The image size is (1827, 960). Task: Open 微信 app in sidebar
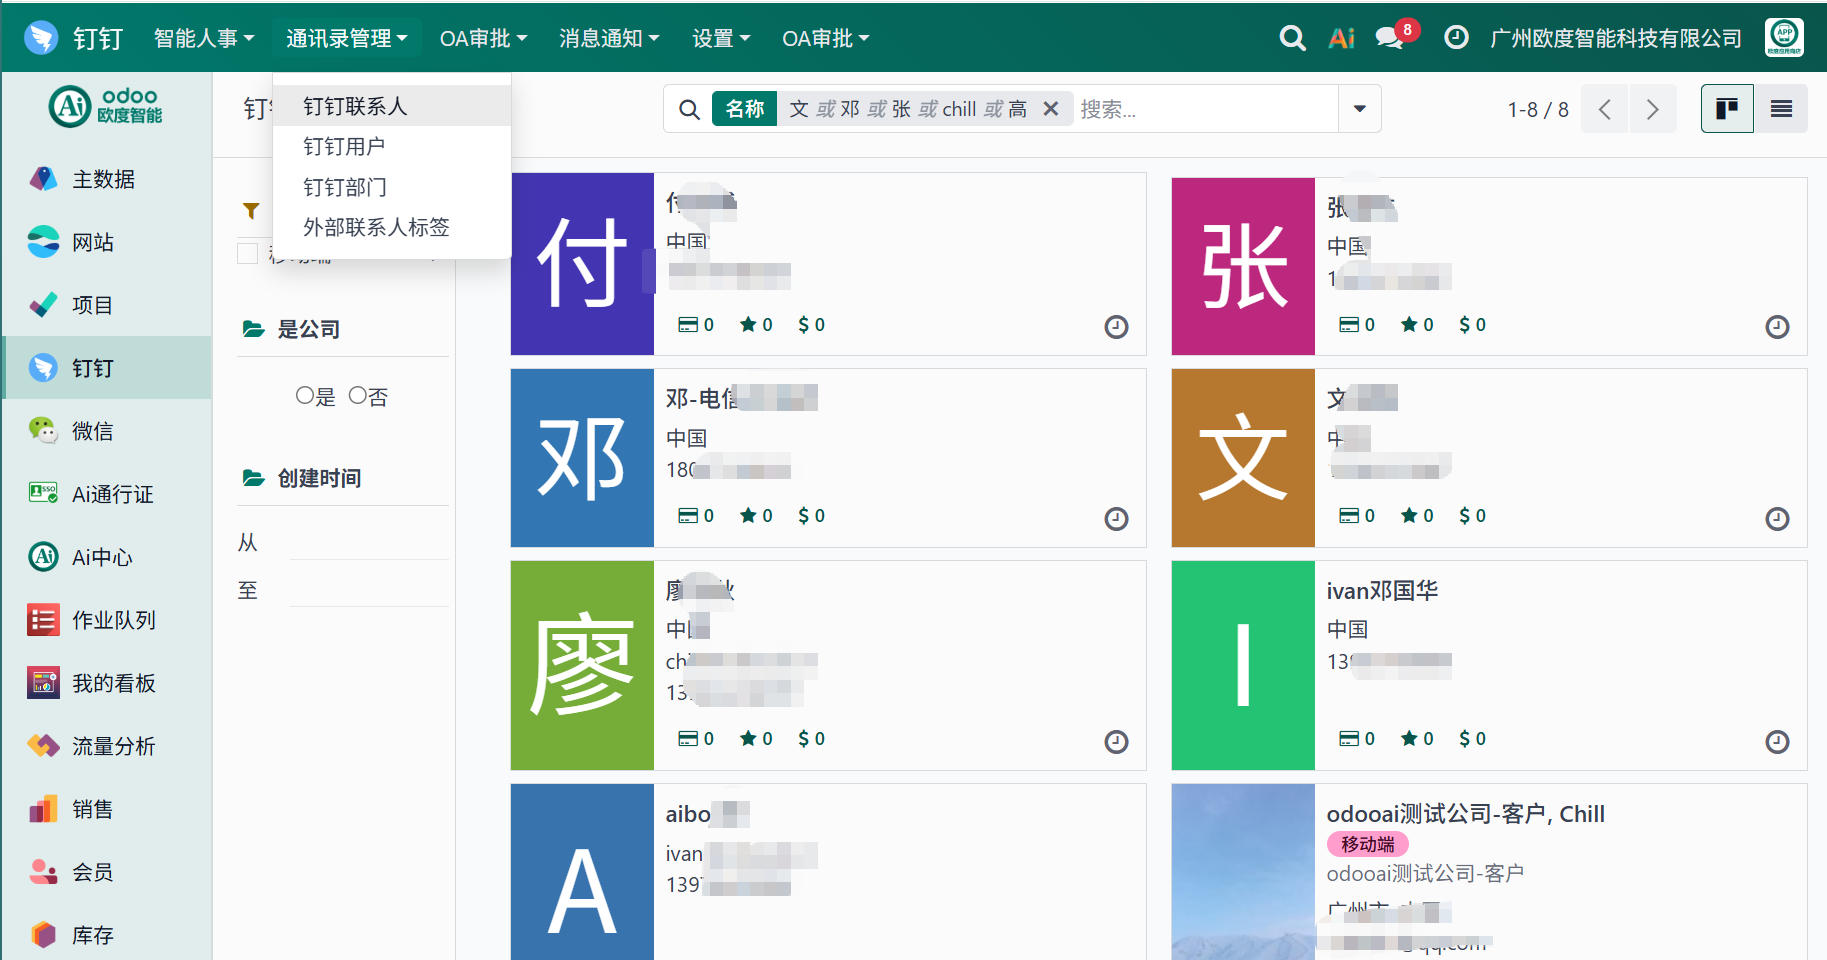point(106,431)
